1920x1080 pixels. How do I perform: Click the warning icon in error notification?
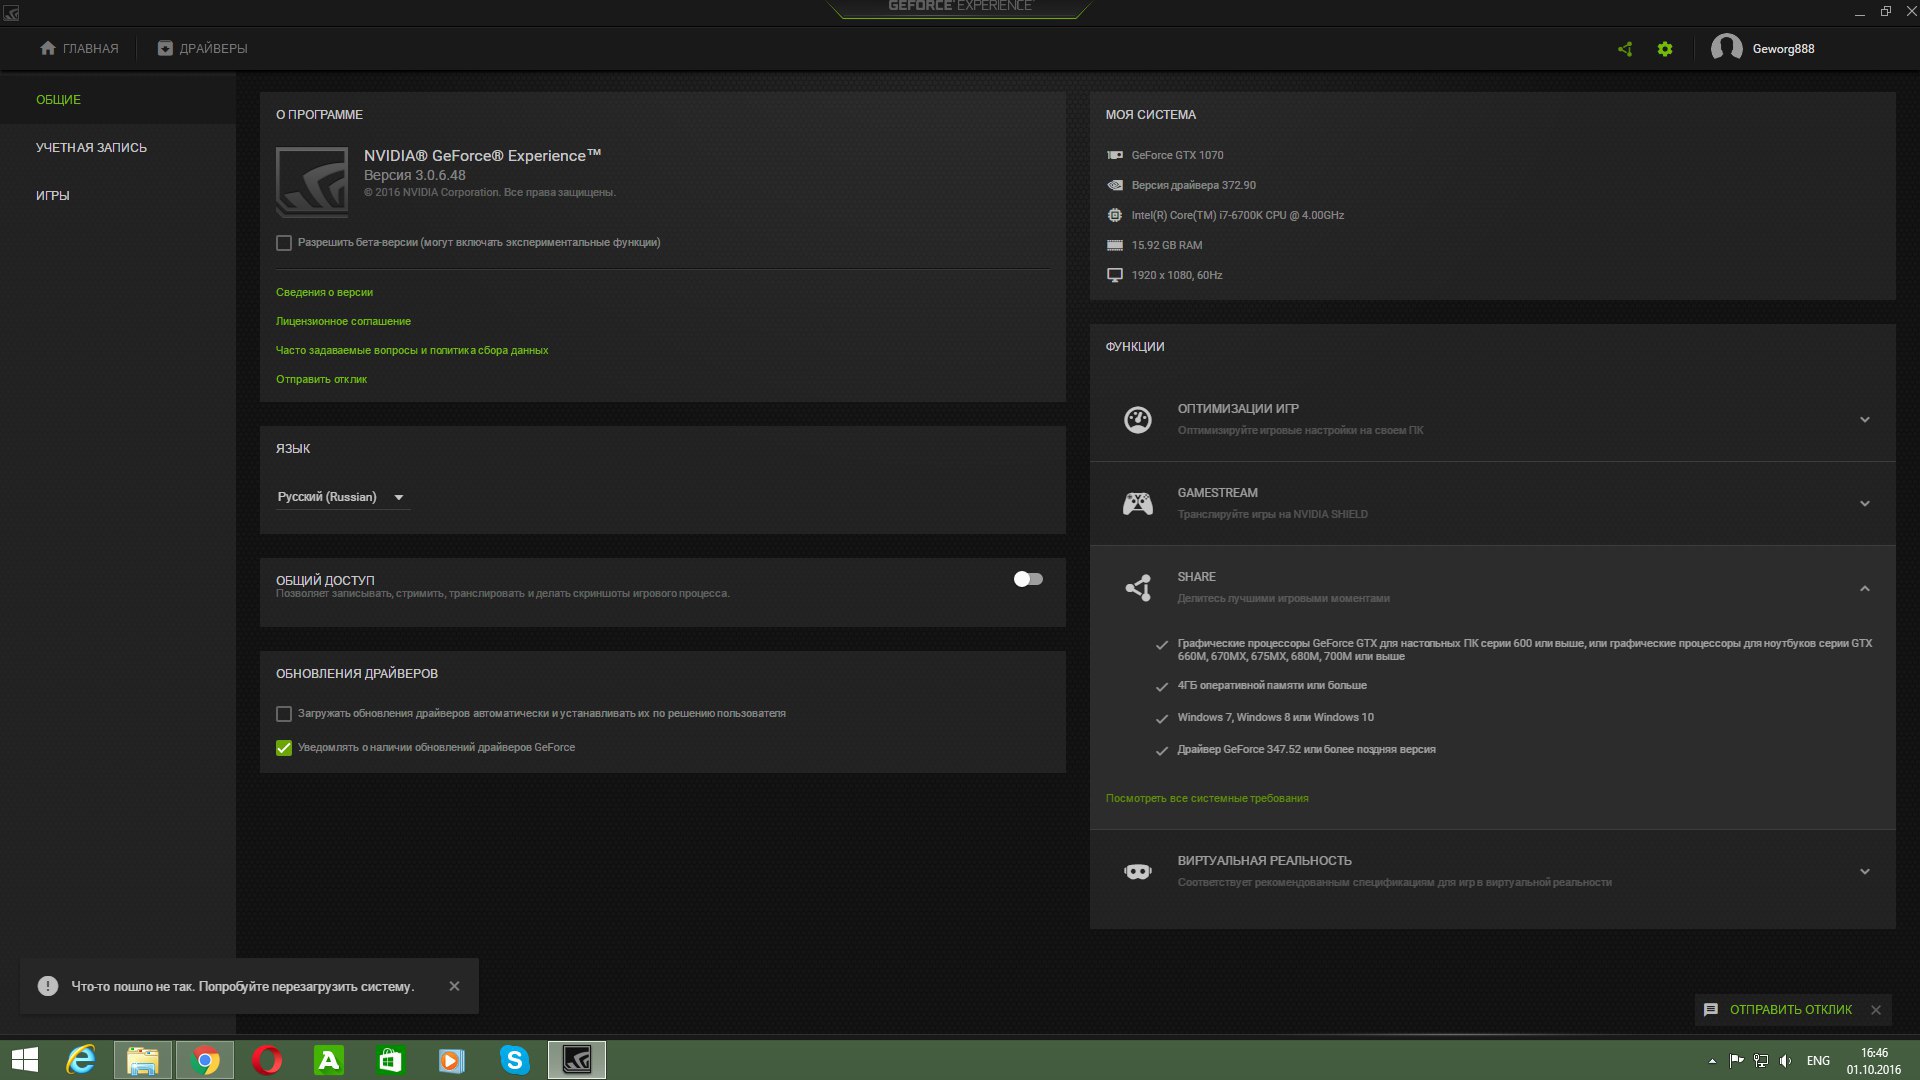tap(48, 986)
